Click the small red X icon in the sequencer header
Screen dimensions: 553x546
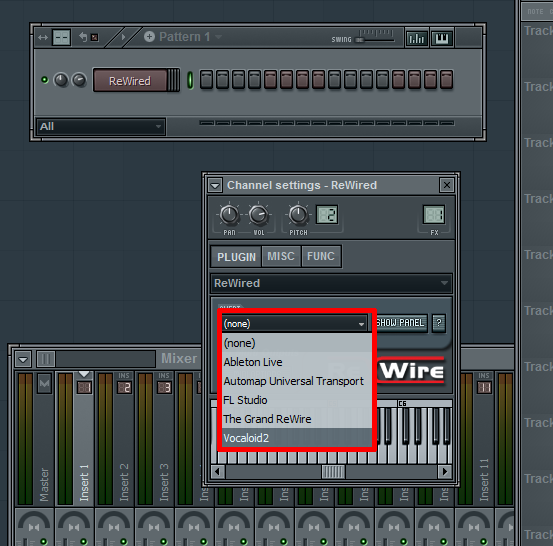click(x=95, y=37)
